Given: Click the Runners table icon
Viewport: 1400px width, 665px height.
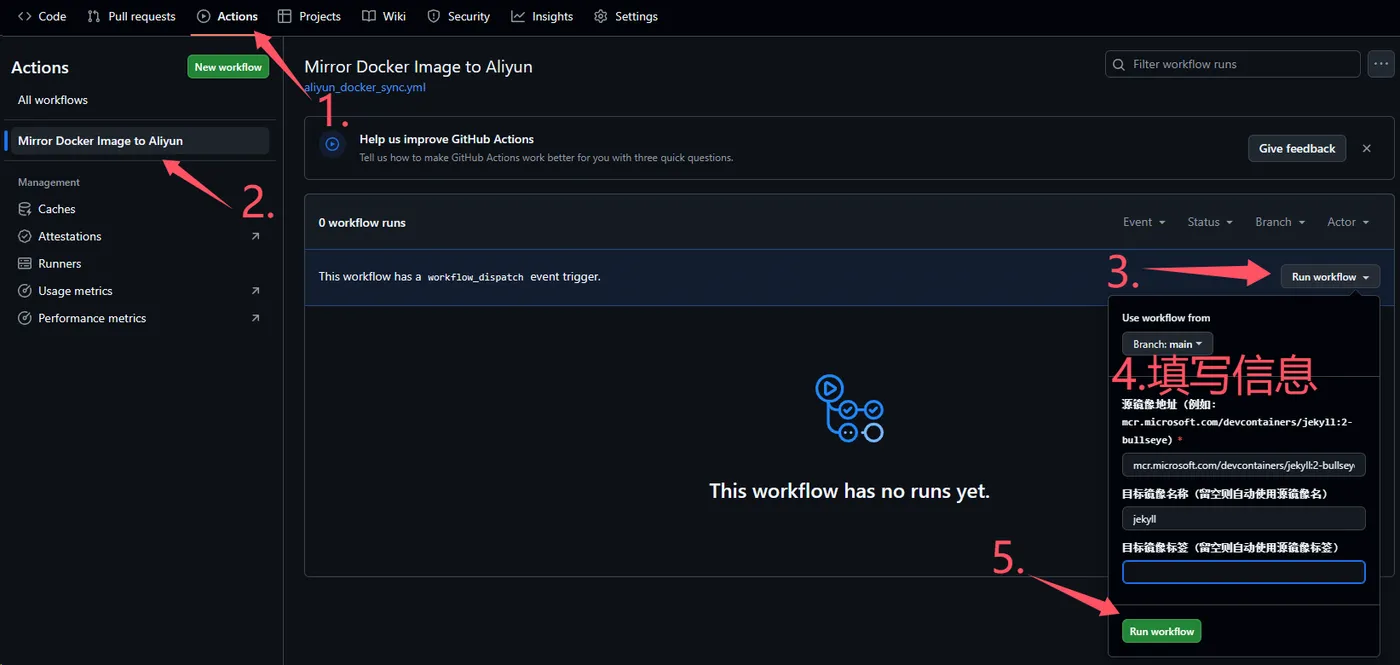Looking at the screenshot, I should tap(25, 264).
